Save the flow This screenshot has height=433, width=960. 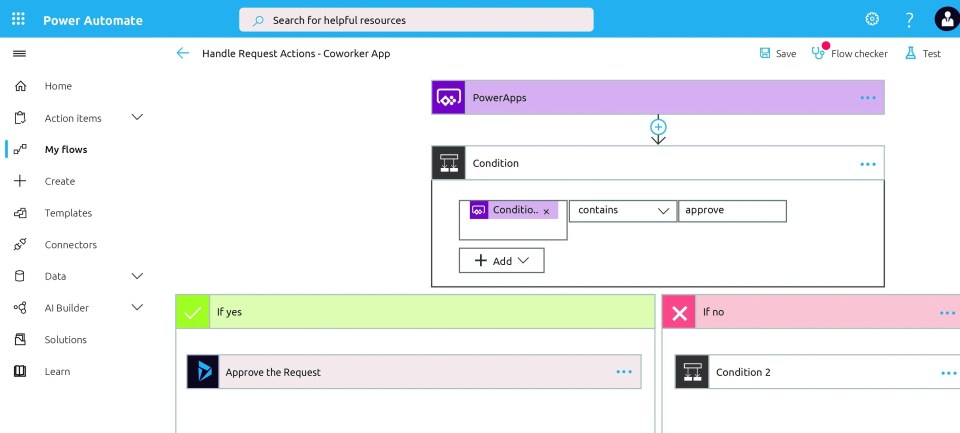777,53
